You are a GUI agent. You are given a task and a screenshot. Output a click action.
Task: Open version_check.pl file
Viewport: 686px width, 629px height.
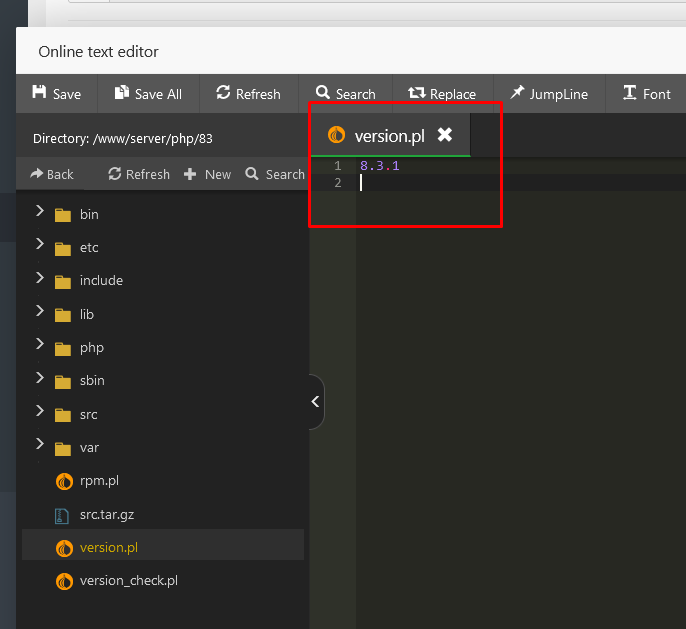tap(128, 581)
